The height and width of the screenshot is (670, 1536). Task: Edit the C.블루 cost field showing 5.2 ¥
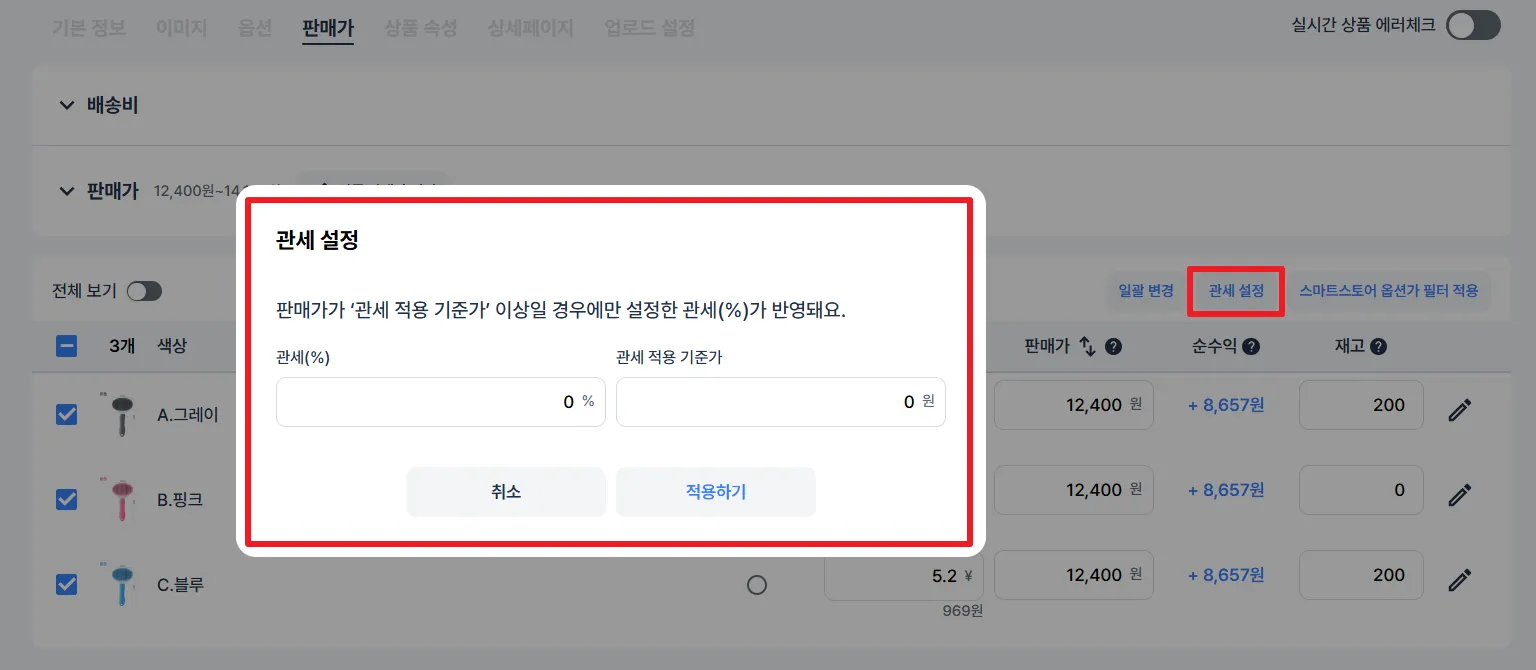(x=904, y=575)
